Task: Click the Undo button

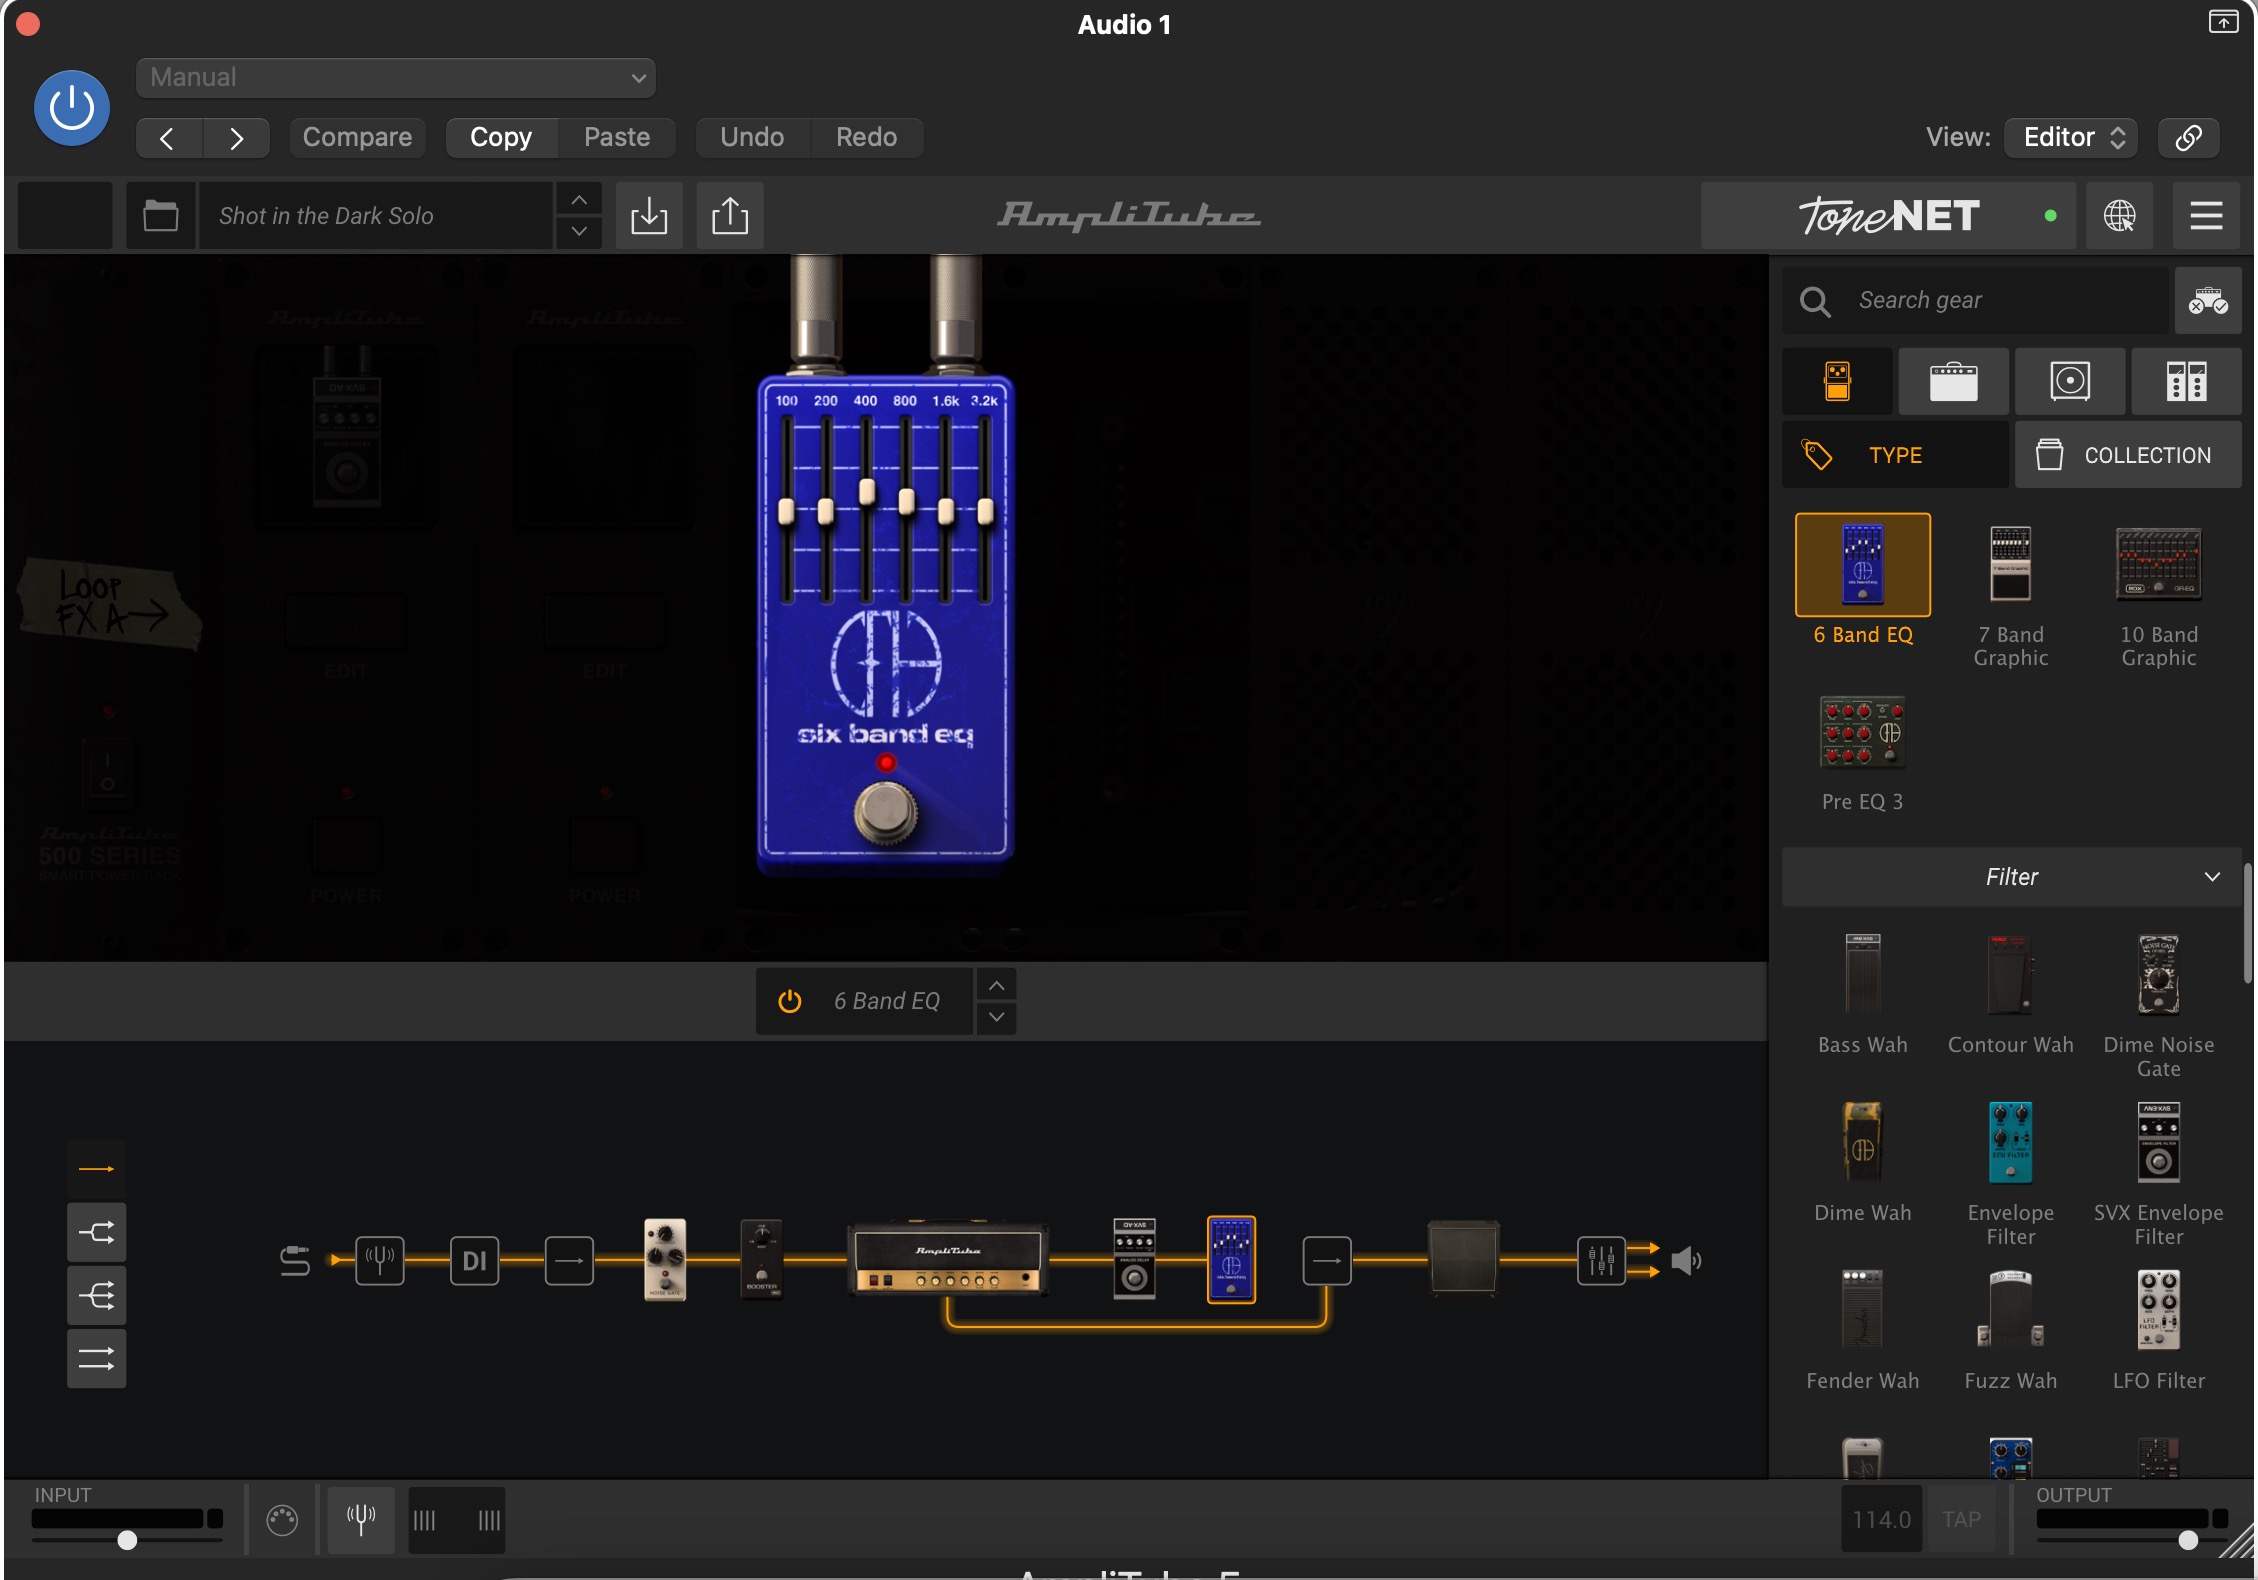Action: [752, 137]
